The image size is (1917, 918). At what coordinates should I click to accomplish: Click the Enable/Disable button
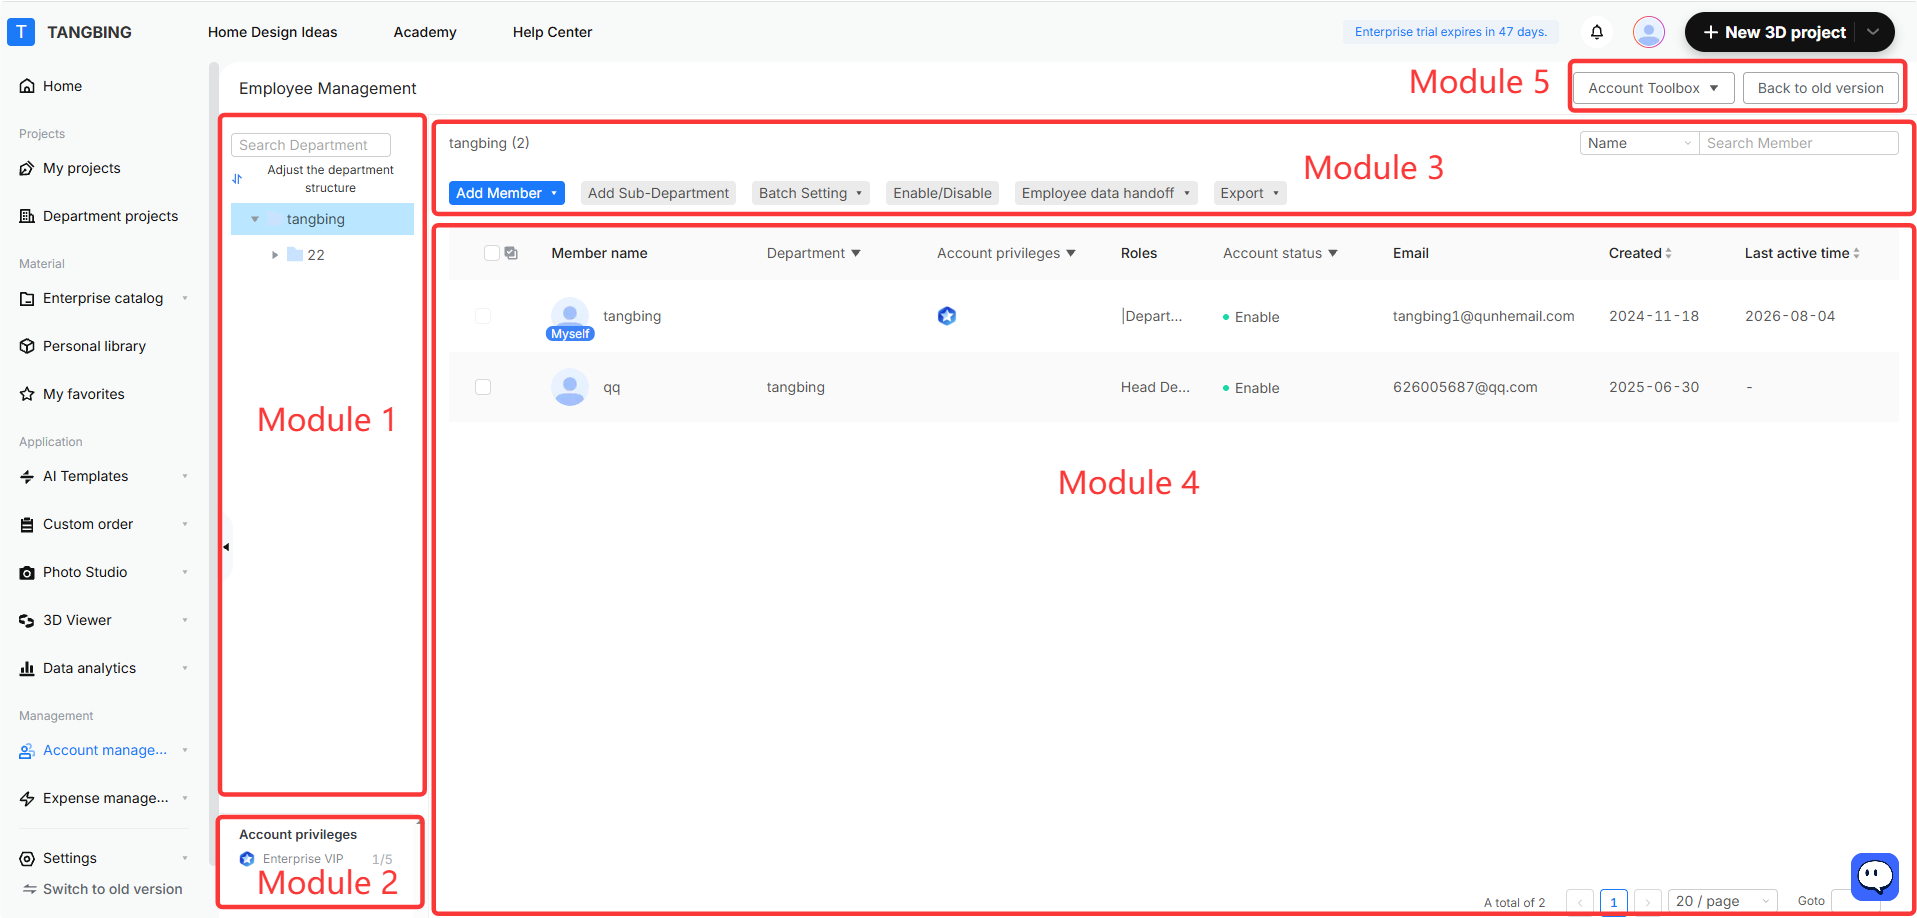pyautogui.click(x=942, y=193)
